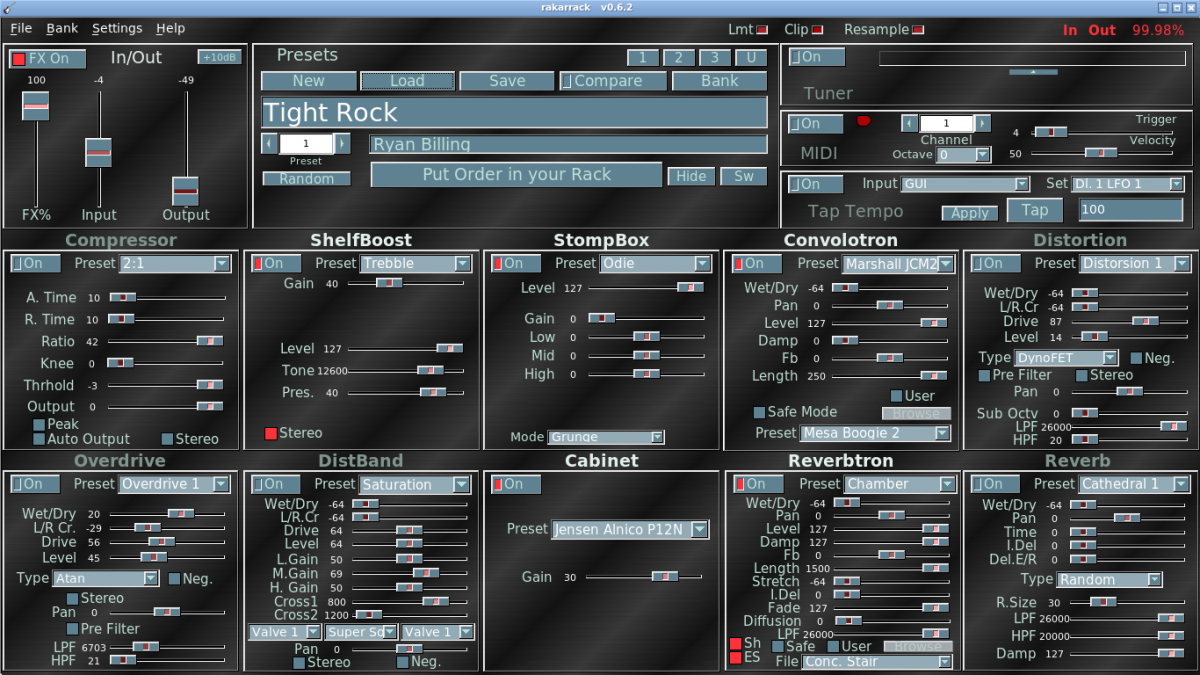
Task: Click the Load preset button
Action: (408, 81)
